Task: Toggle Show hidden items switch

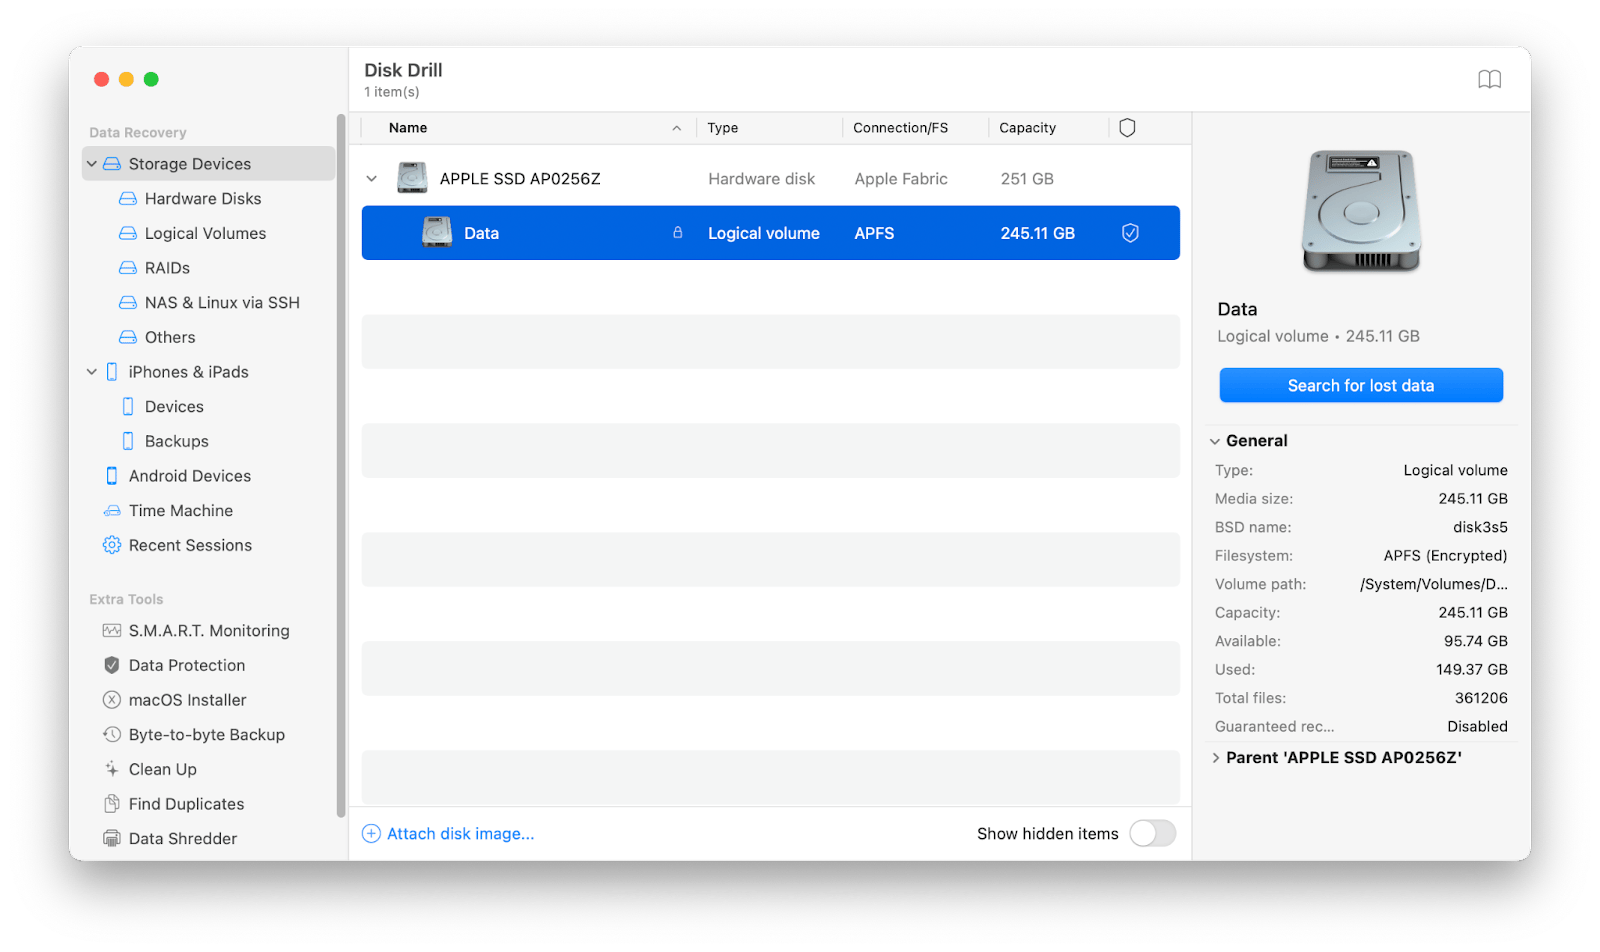Action: (x=1152, y=834)
